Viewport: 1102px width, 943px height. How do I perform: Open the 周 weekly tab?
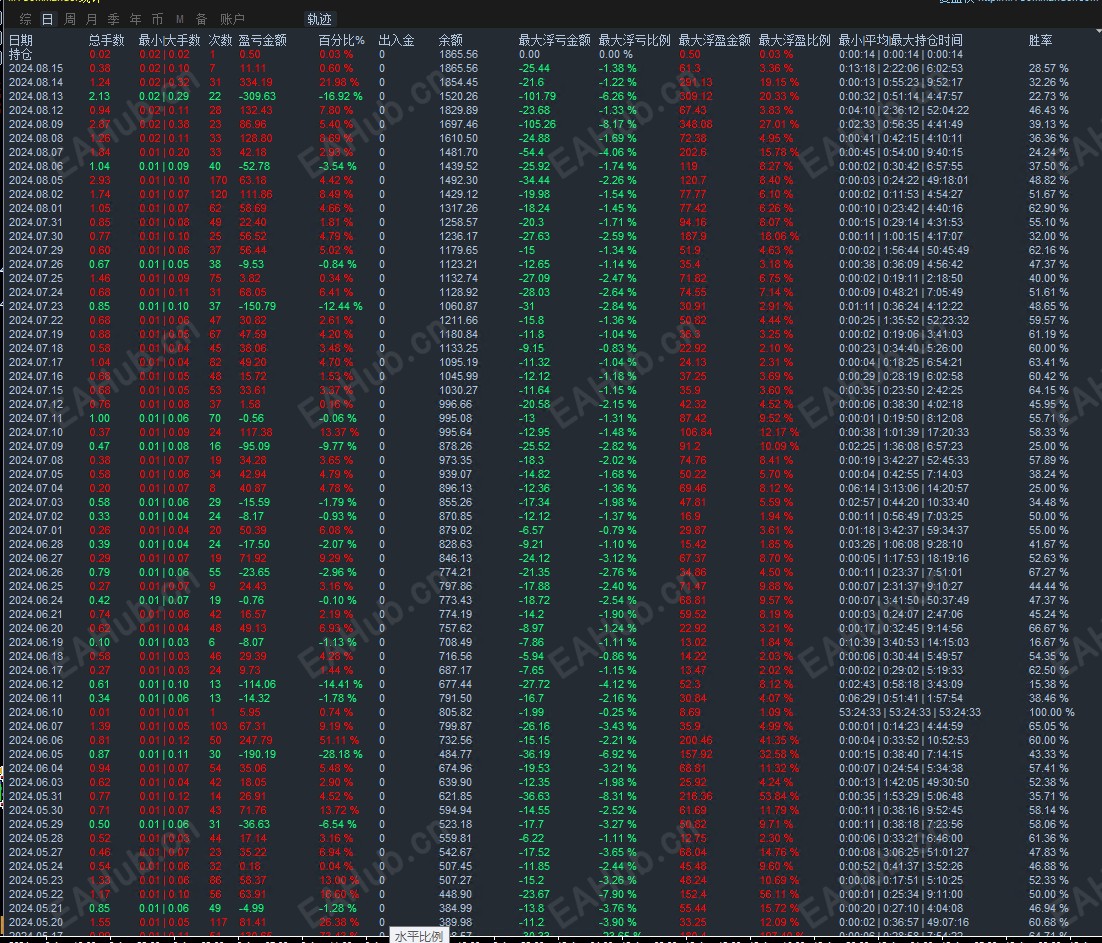point(70,19)
